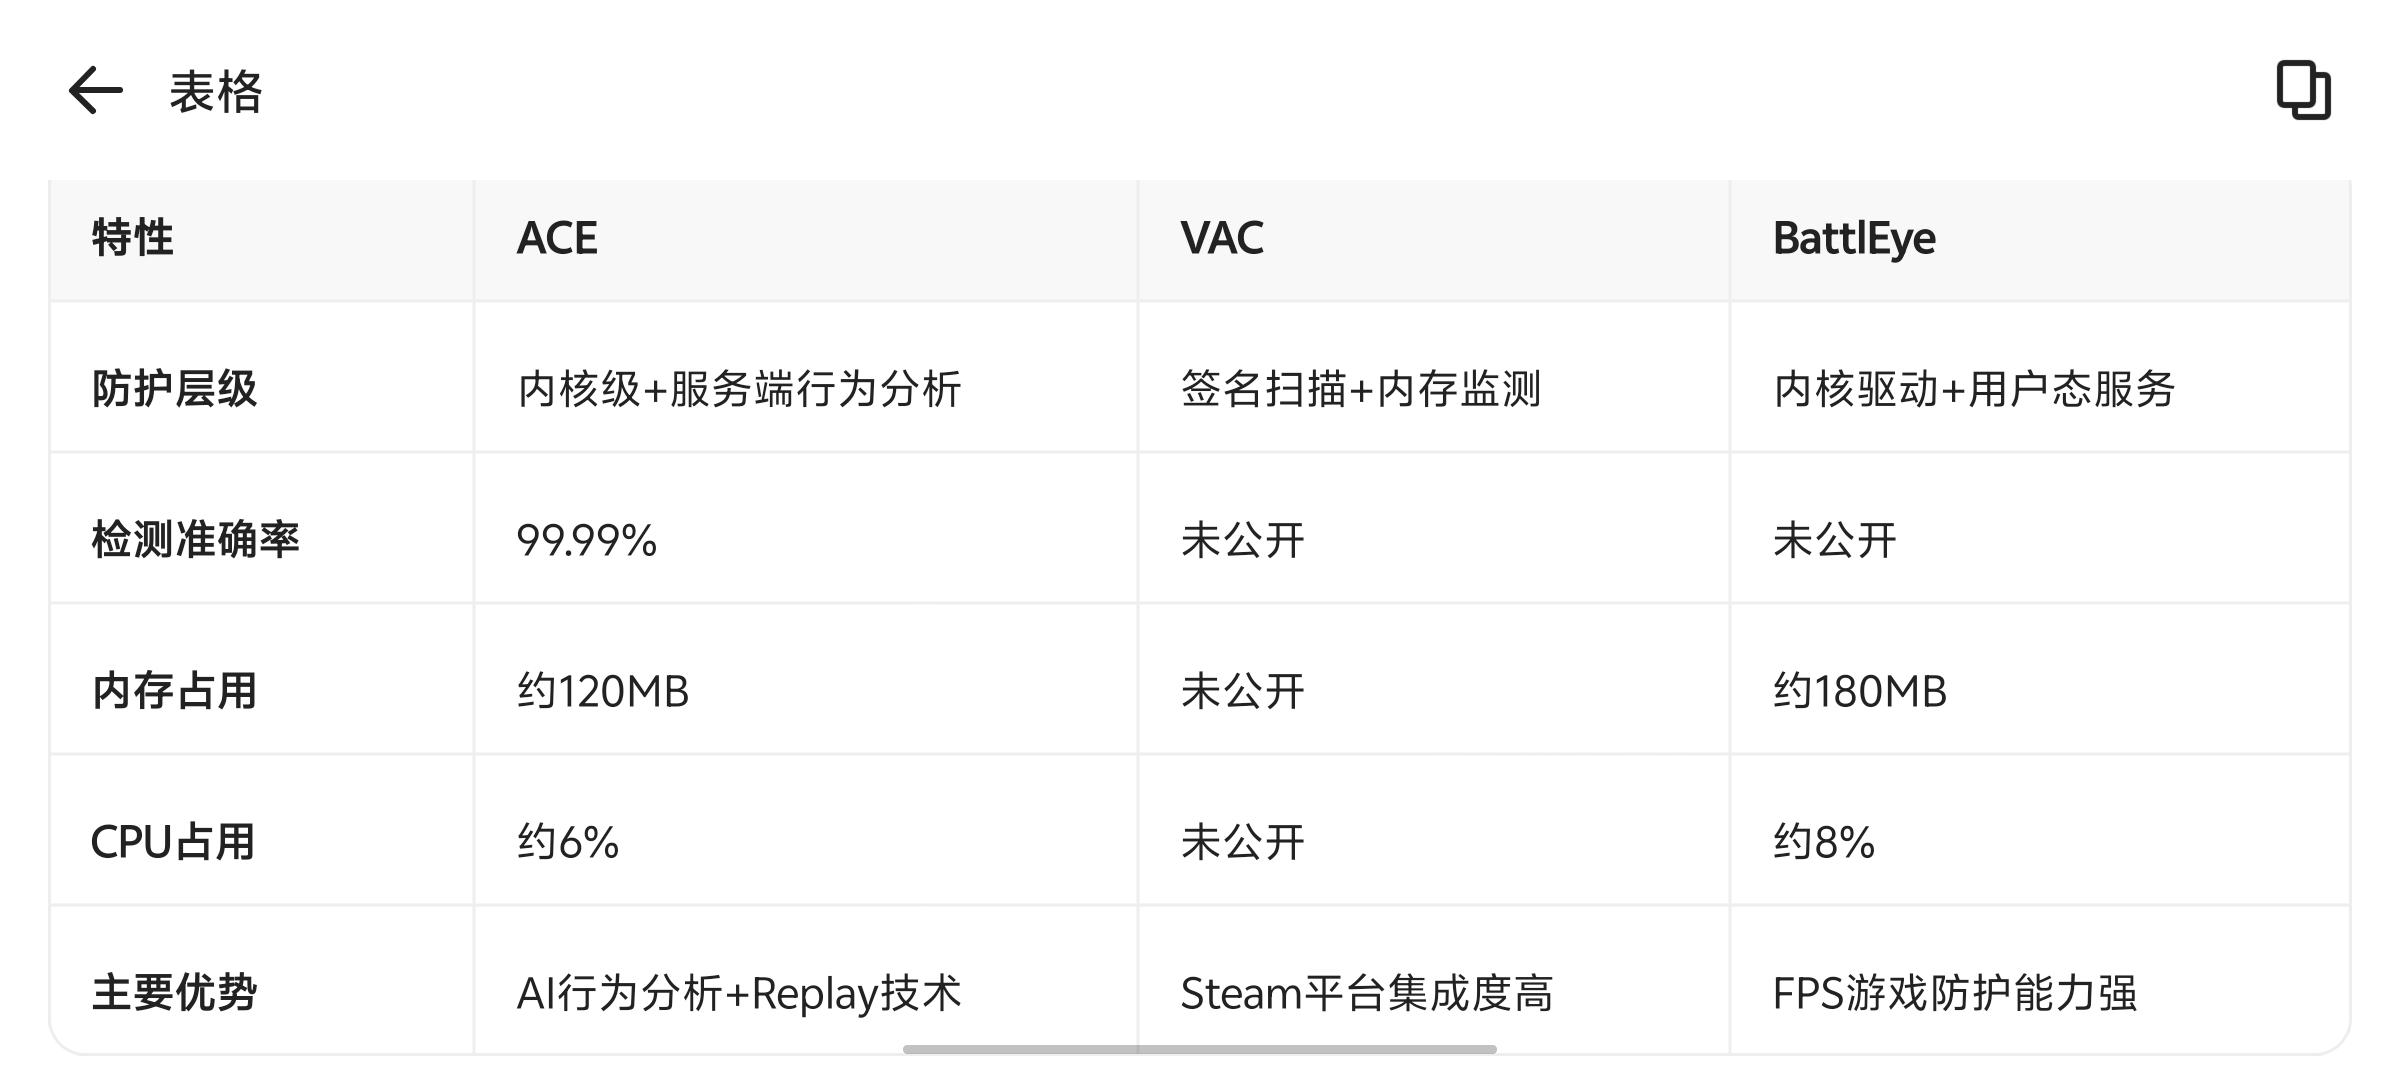Click the 约8% CPU cell

point(1823,842)
